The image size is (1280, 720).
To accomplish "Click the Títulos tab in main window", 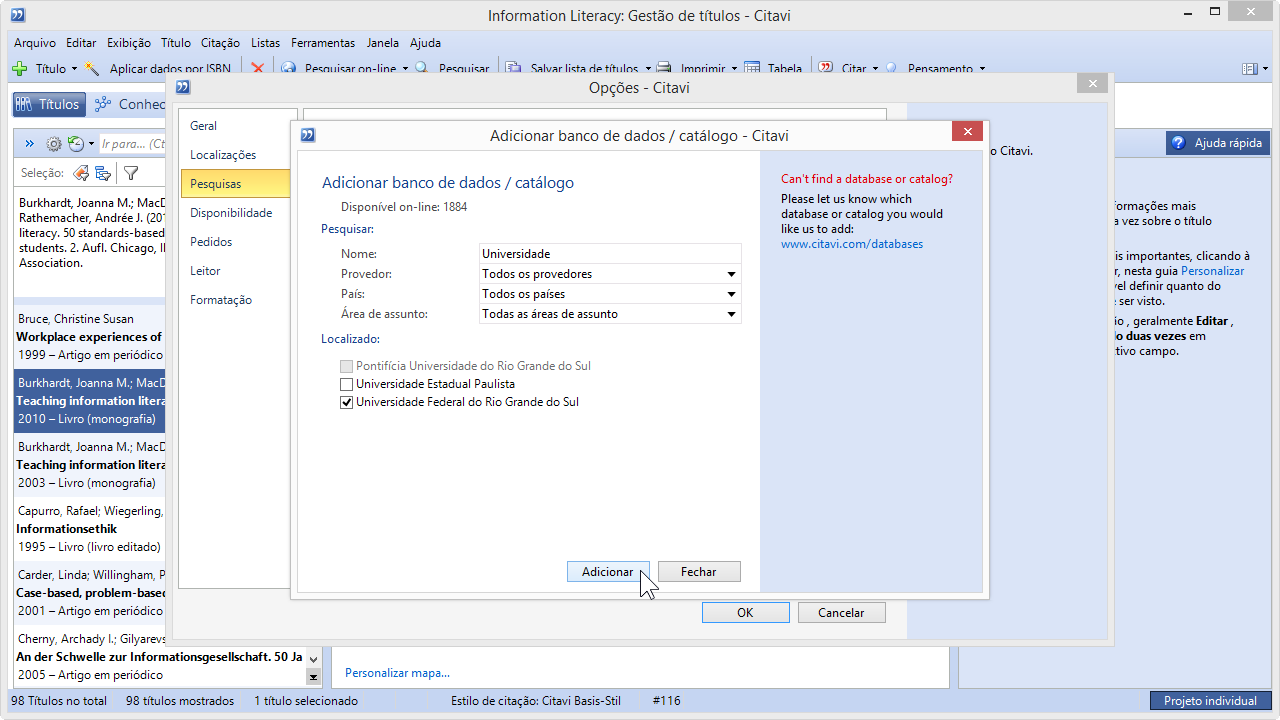I will pos(48,104).
